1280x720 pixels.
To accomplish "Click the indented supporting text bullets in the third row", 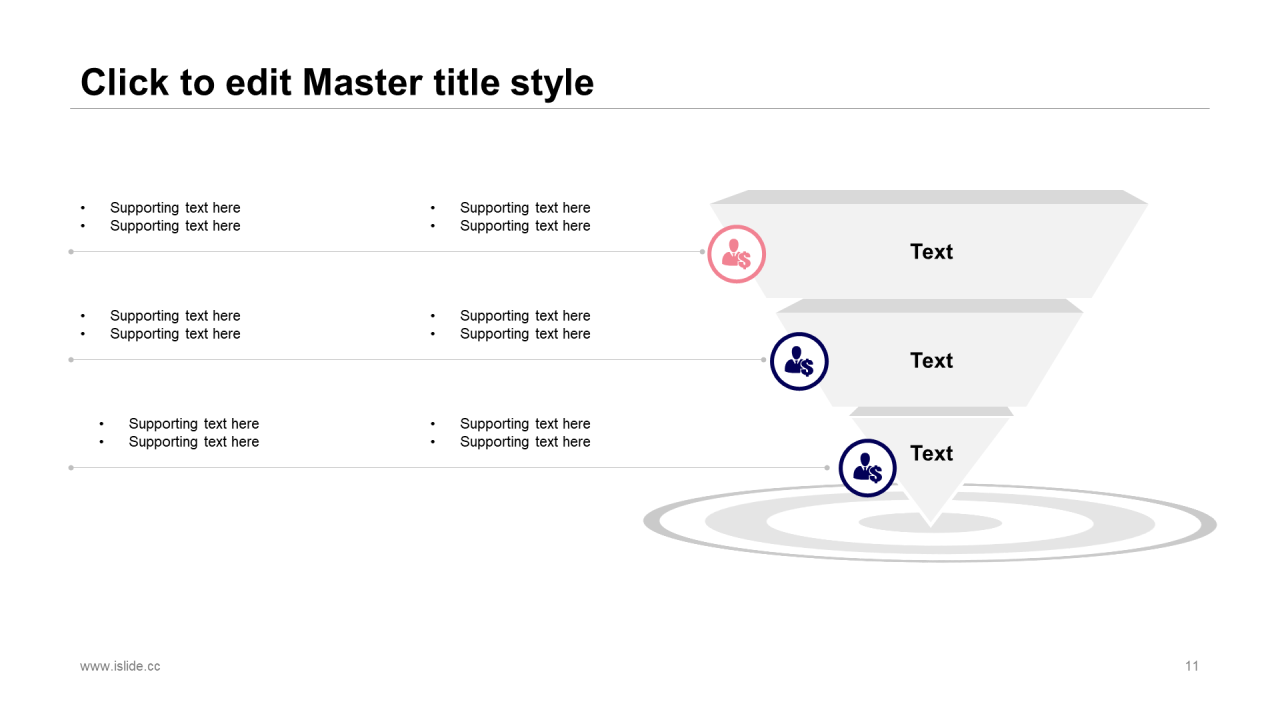I will tap(179, 433).
